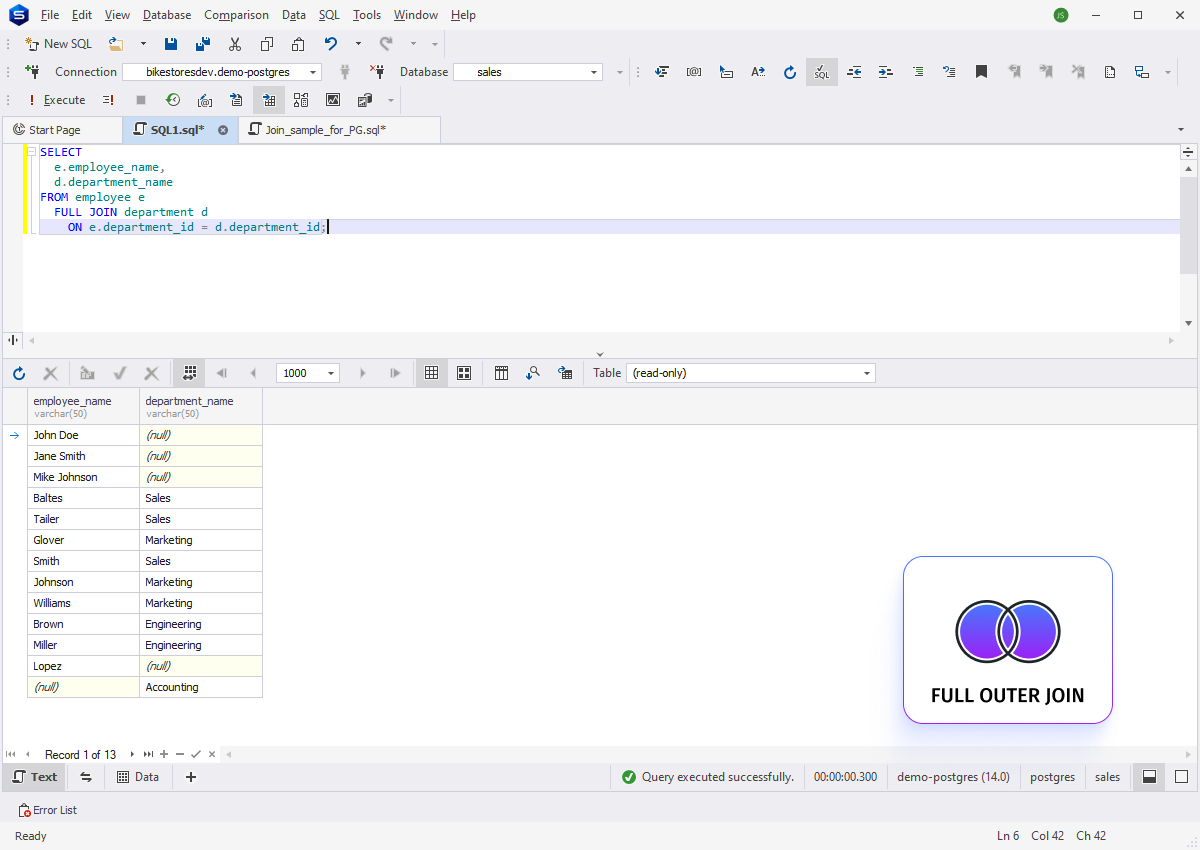Image resolution: width=1200 pixels, height=850 pixels.
Task: Click the Disconnect plug icon with red X
Action: coord(377,72)
